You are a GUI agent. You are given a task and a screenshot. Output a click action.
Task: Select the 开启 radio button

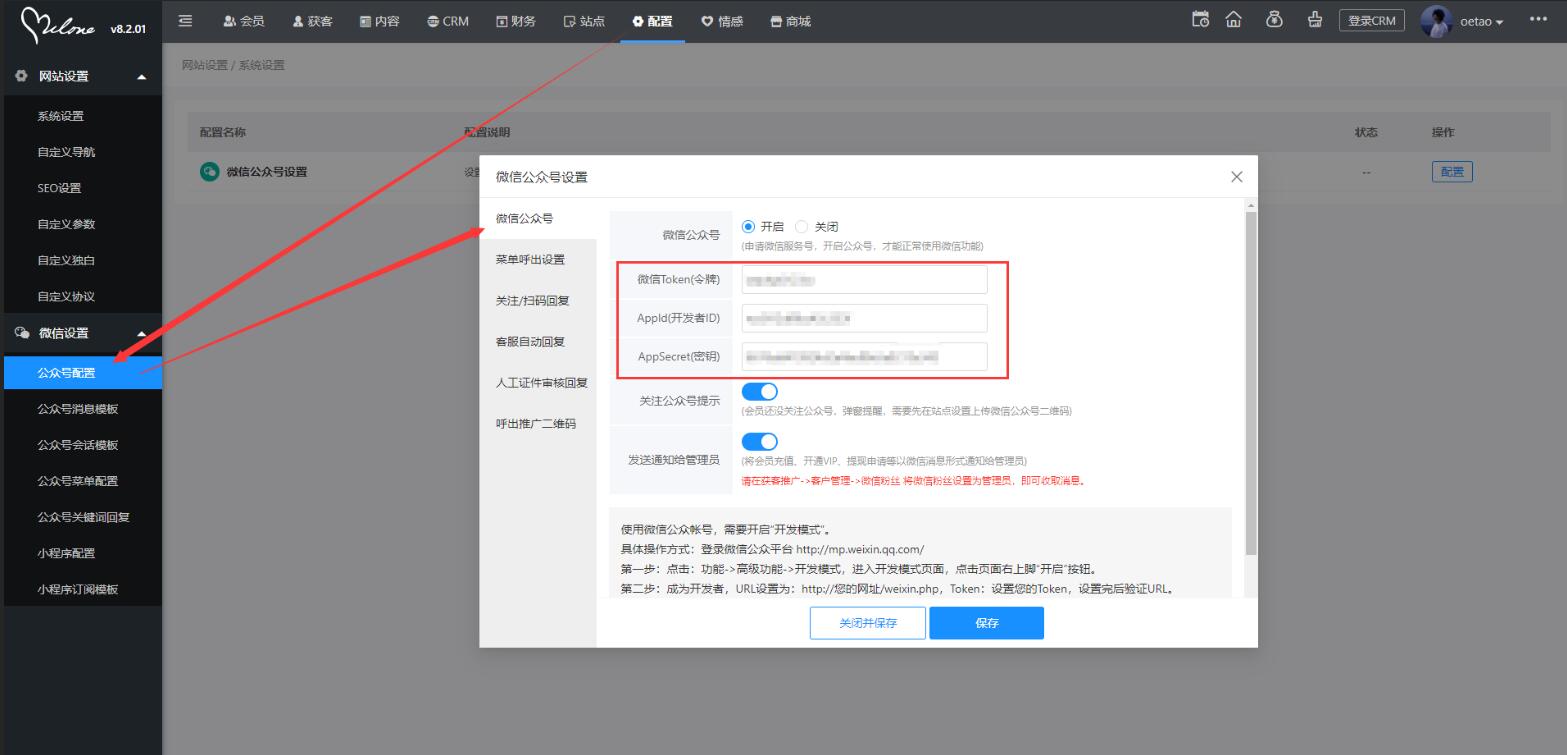(748, 227)
